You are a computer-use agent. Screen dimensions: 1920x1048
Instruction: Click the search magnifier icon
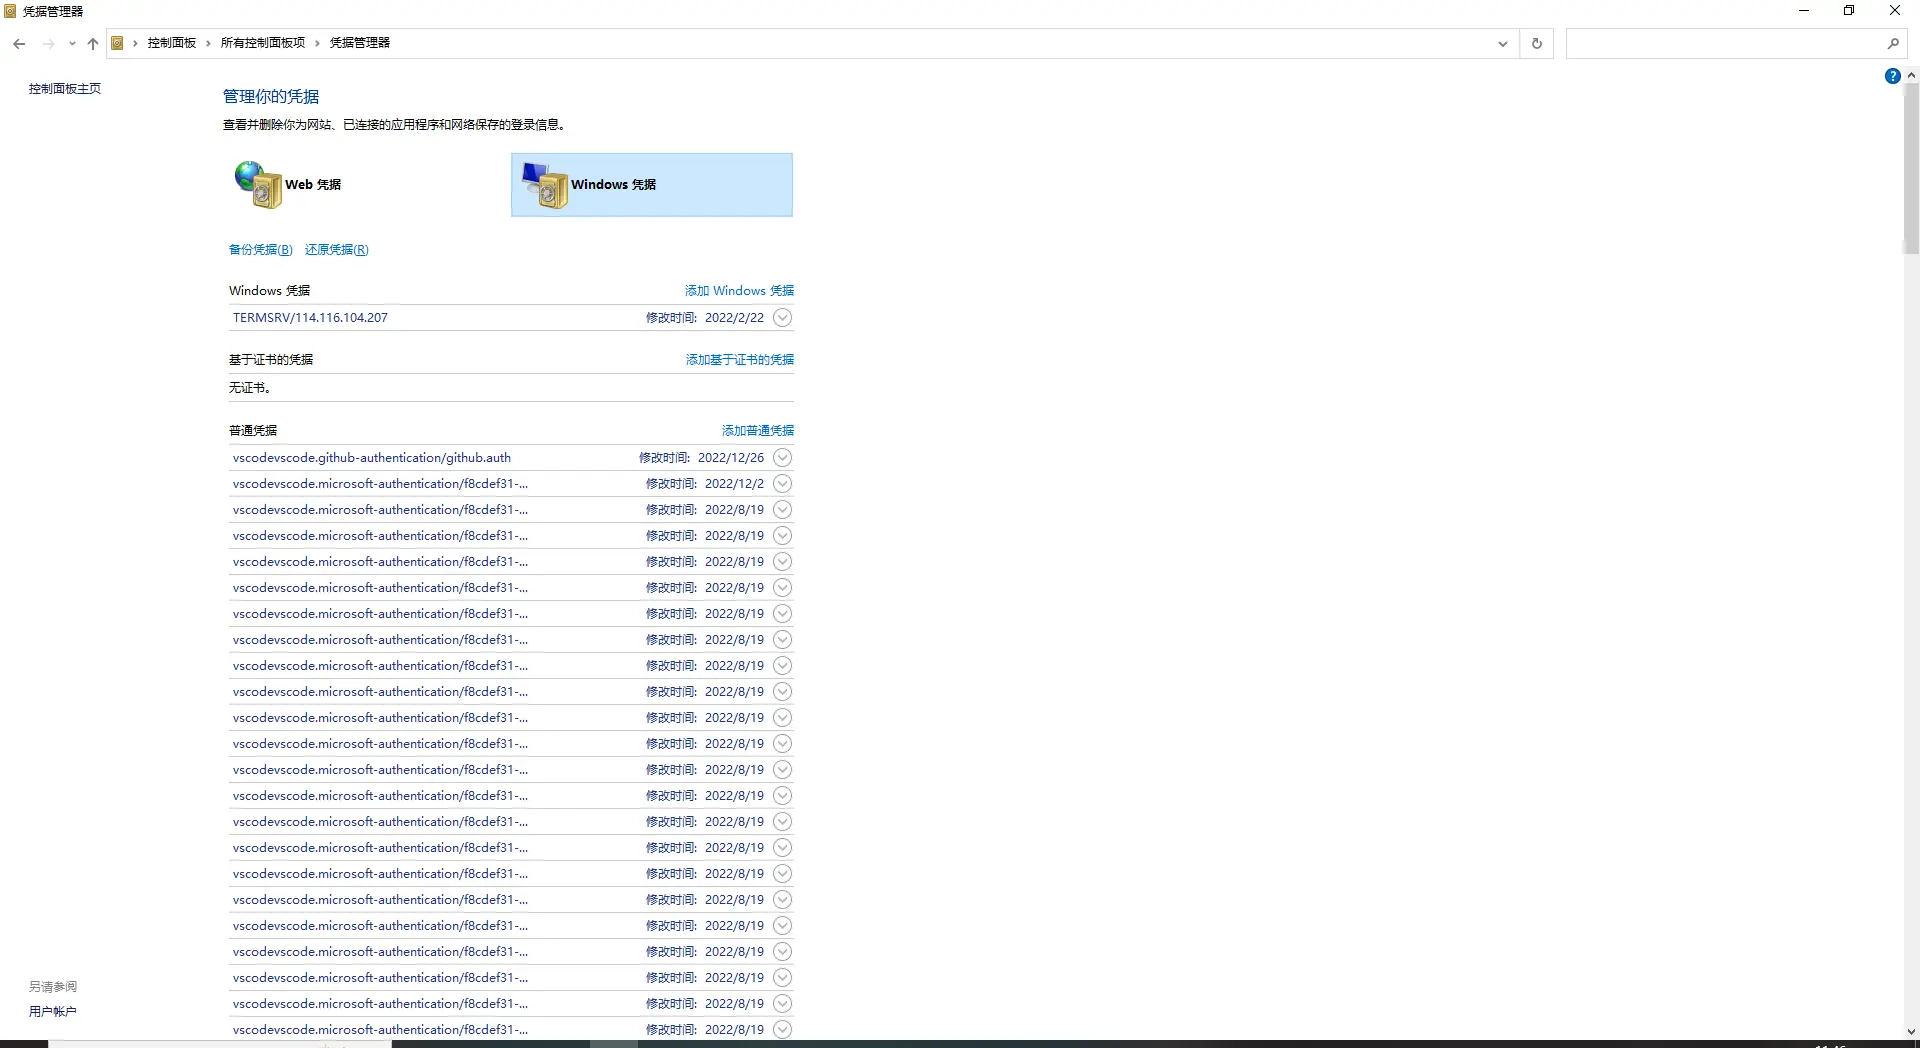pyautogui.click(x=1893, y=43)
